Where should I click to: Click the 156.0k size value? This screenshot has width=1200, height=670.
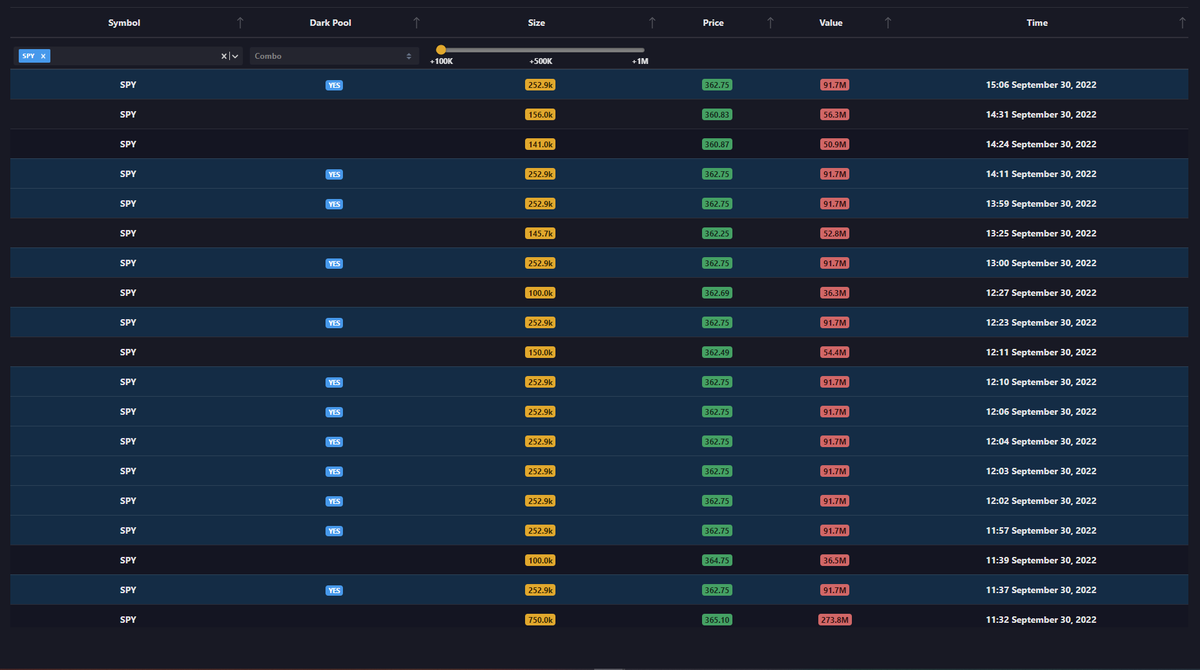click(540, 115)
